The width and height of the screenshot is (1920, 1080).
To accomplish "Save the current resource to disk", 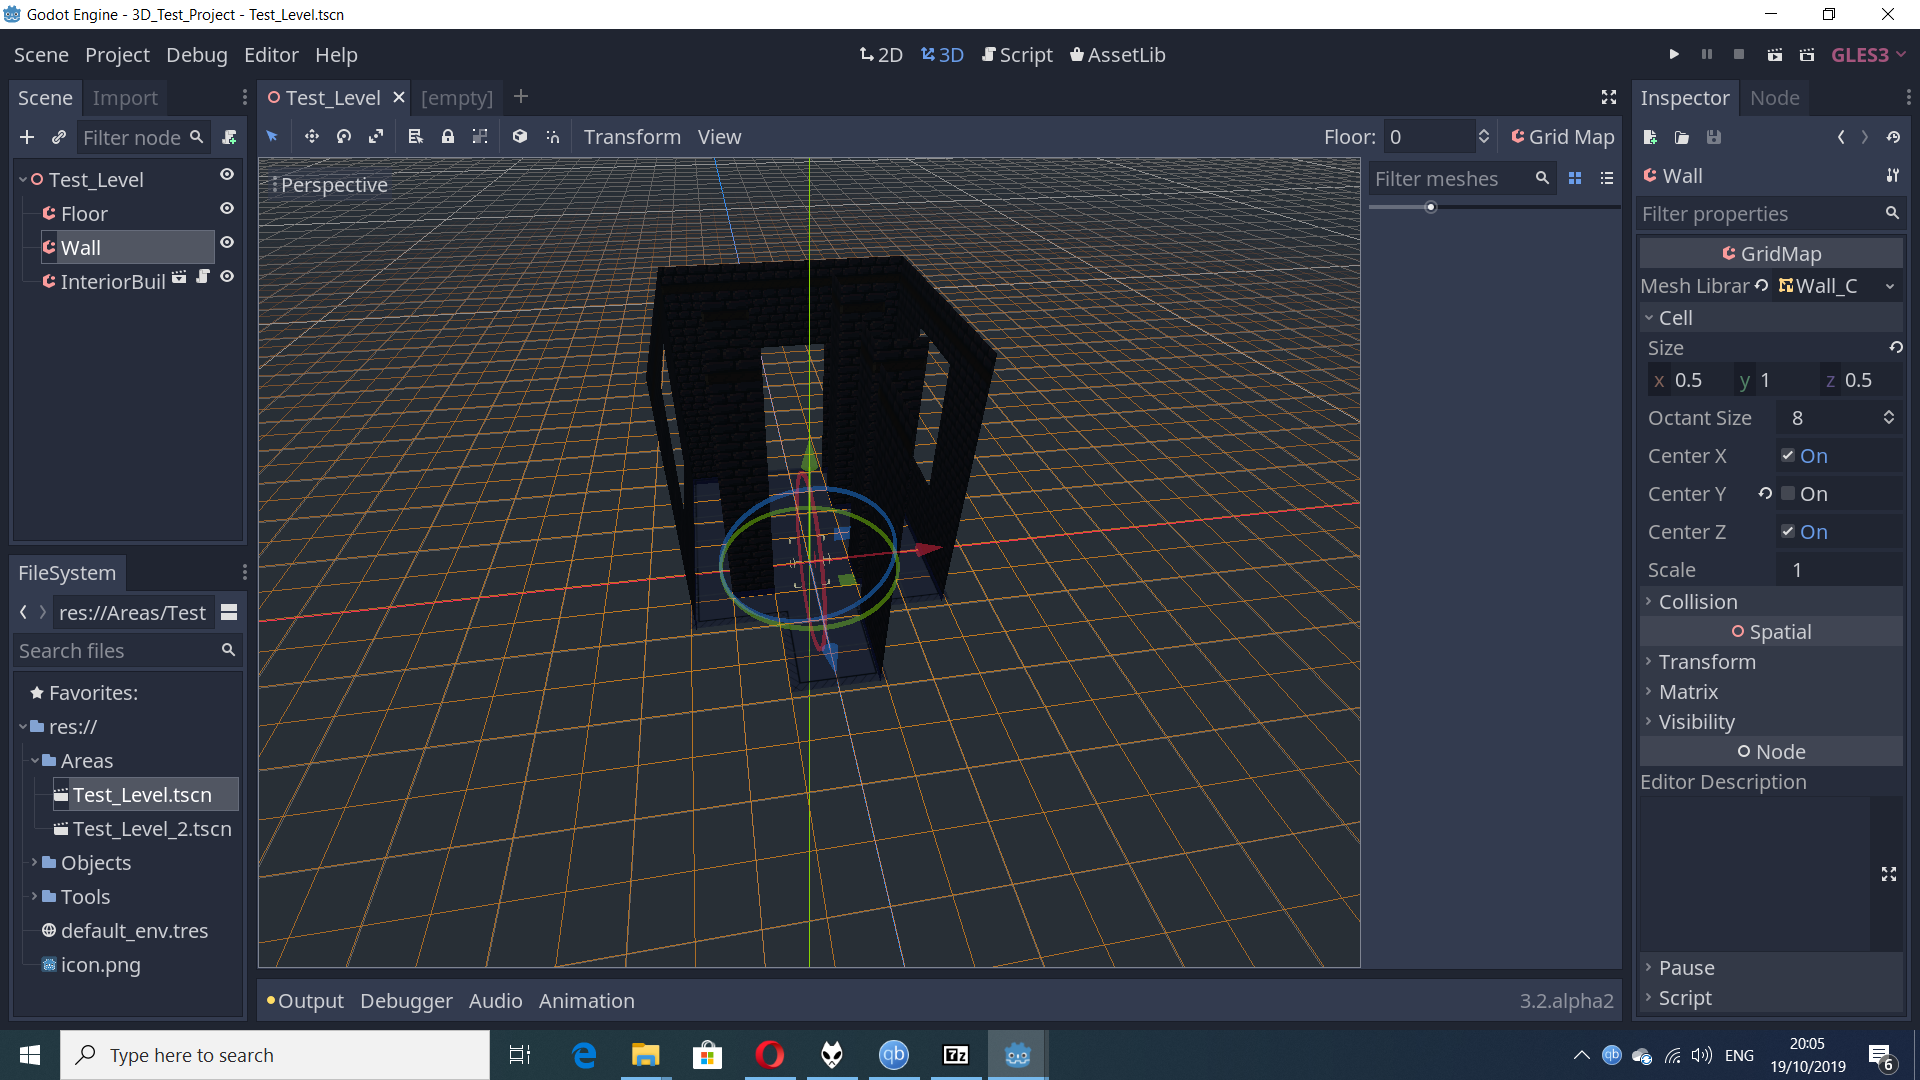I will [1713, 137].
